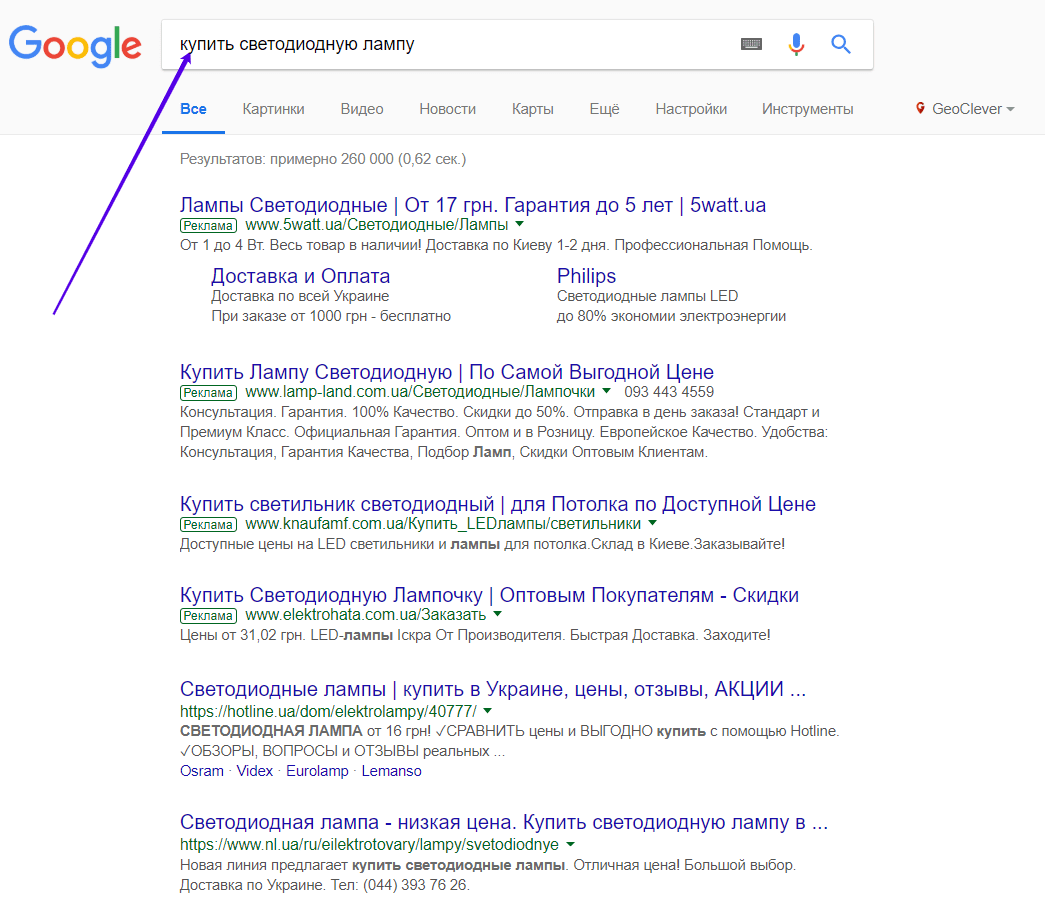Open the Доставка и Оплата sitelink
Viewport: 1045px width, 915px height.
click(300, 276)
